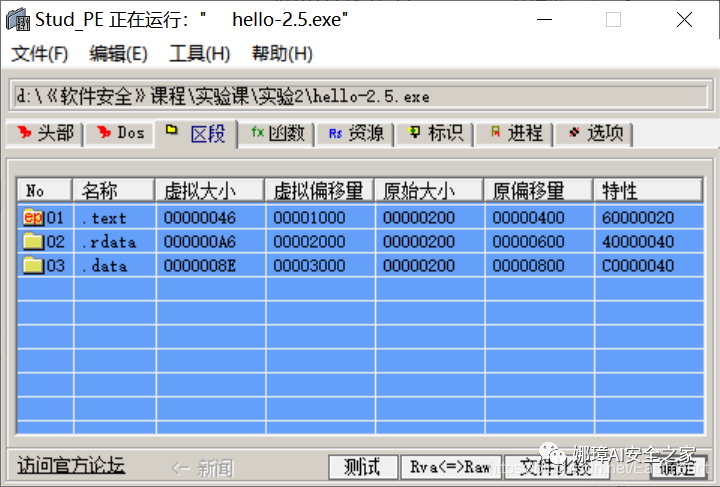The height and width of the screenshot is (487, 720).
Task: Select the .rdata section name
Action: (x=108, y=241)
